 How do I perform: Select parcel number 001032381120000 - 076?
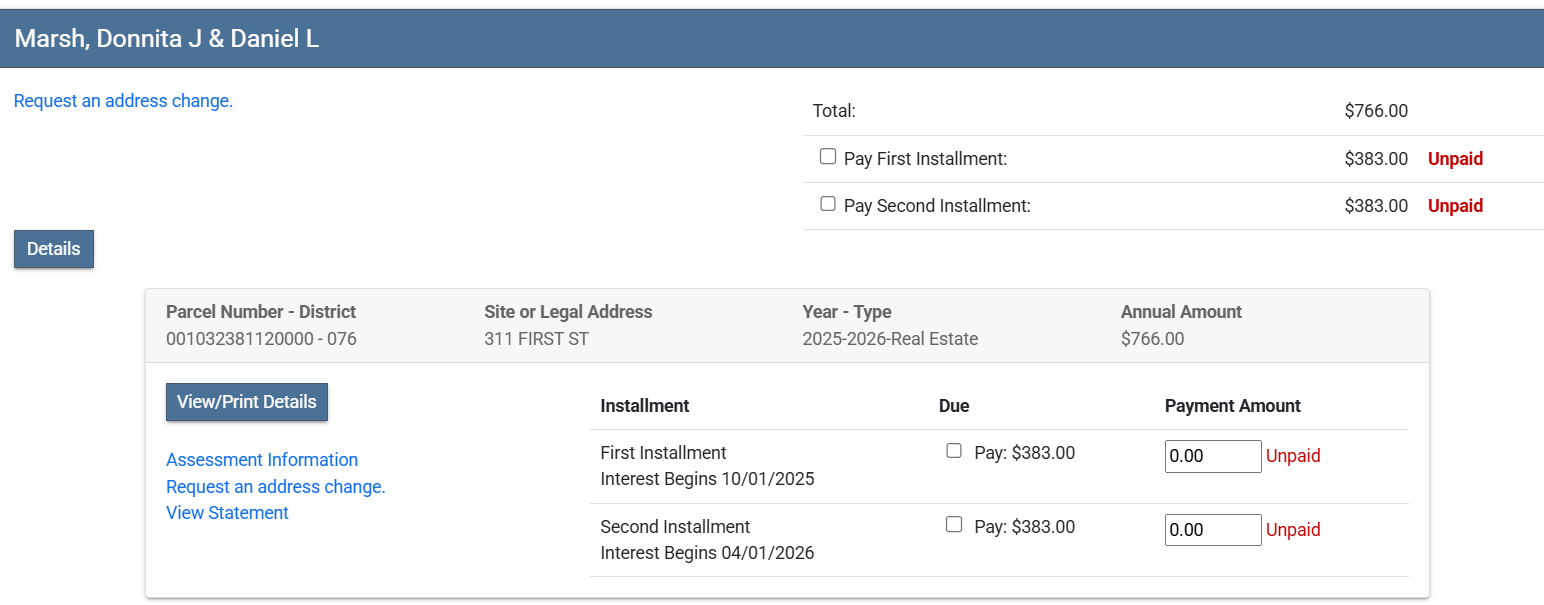261,339
